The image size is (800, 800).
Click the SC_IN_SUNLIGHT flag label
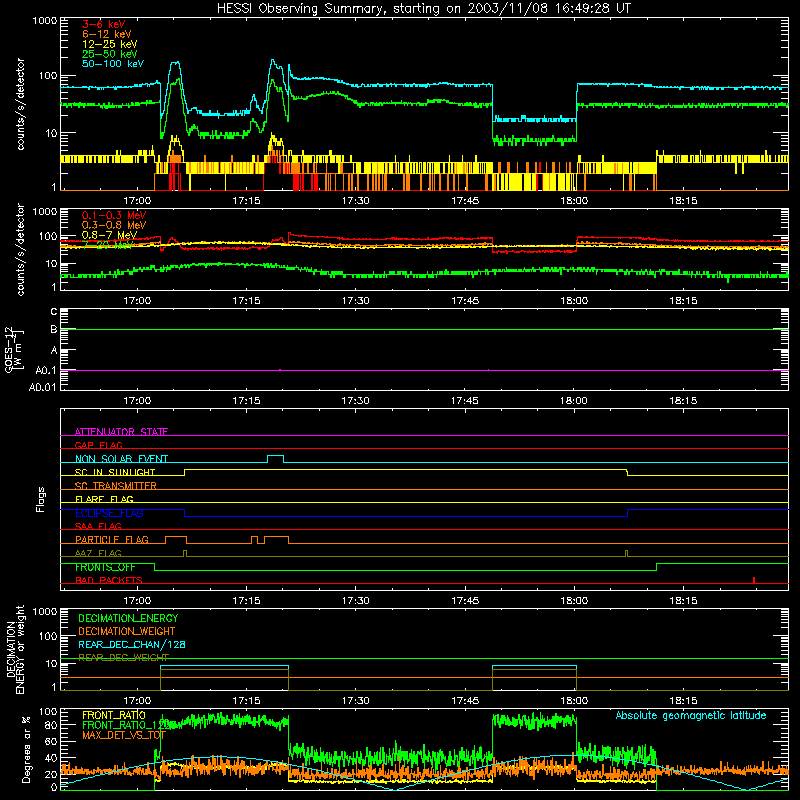pos(115,472)
